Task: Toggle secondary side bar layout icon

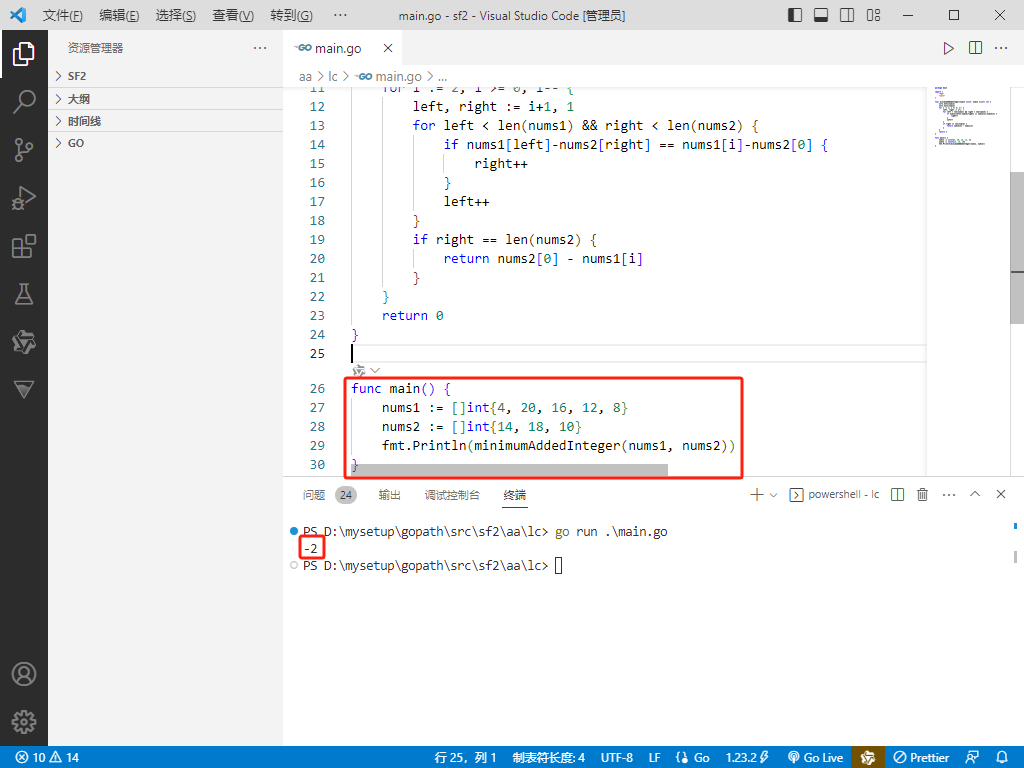Action: point(847,15)
